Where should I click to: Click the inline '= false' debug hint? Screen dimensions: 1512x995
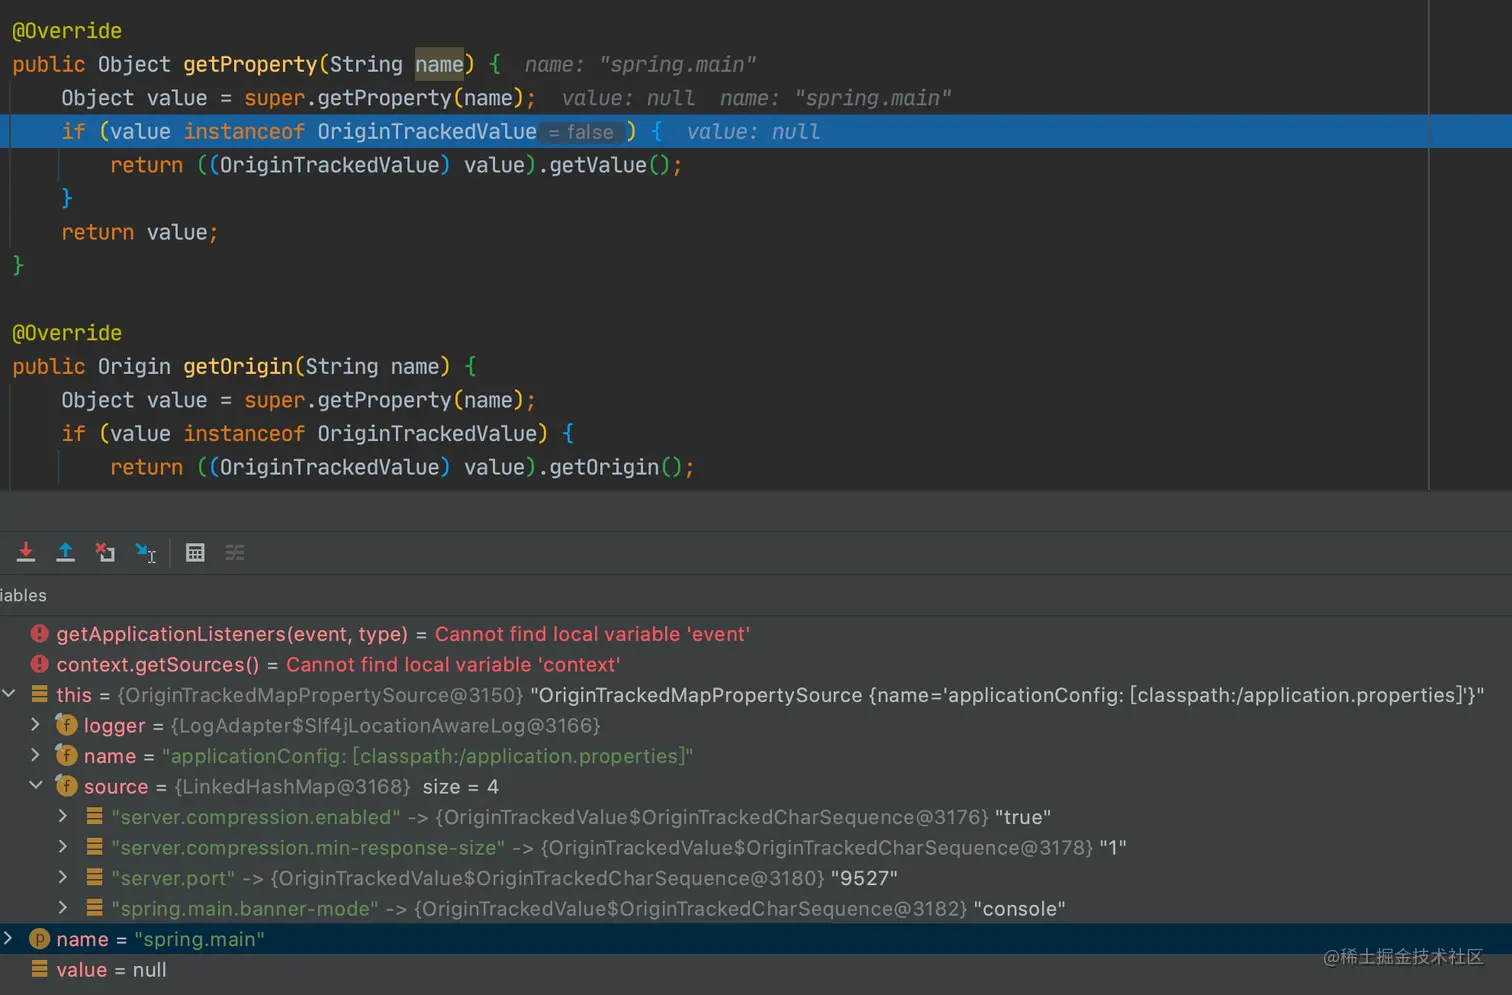click(x=581, y=132)
